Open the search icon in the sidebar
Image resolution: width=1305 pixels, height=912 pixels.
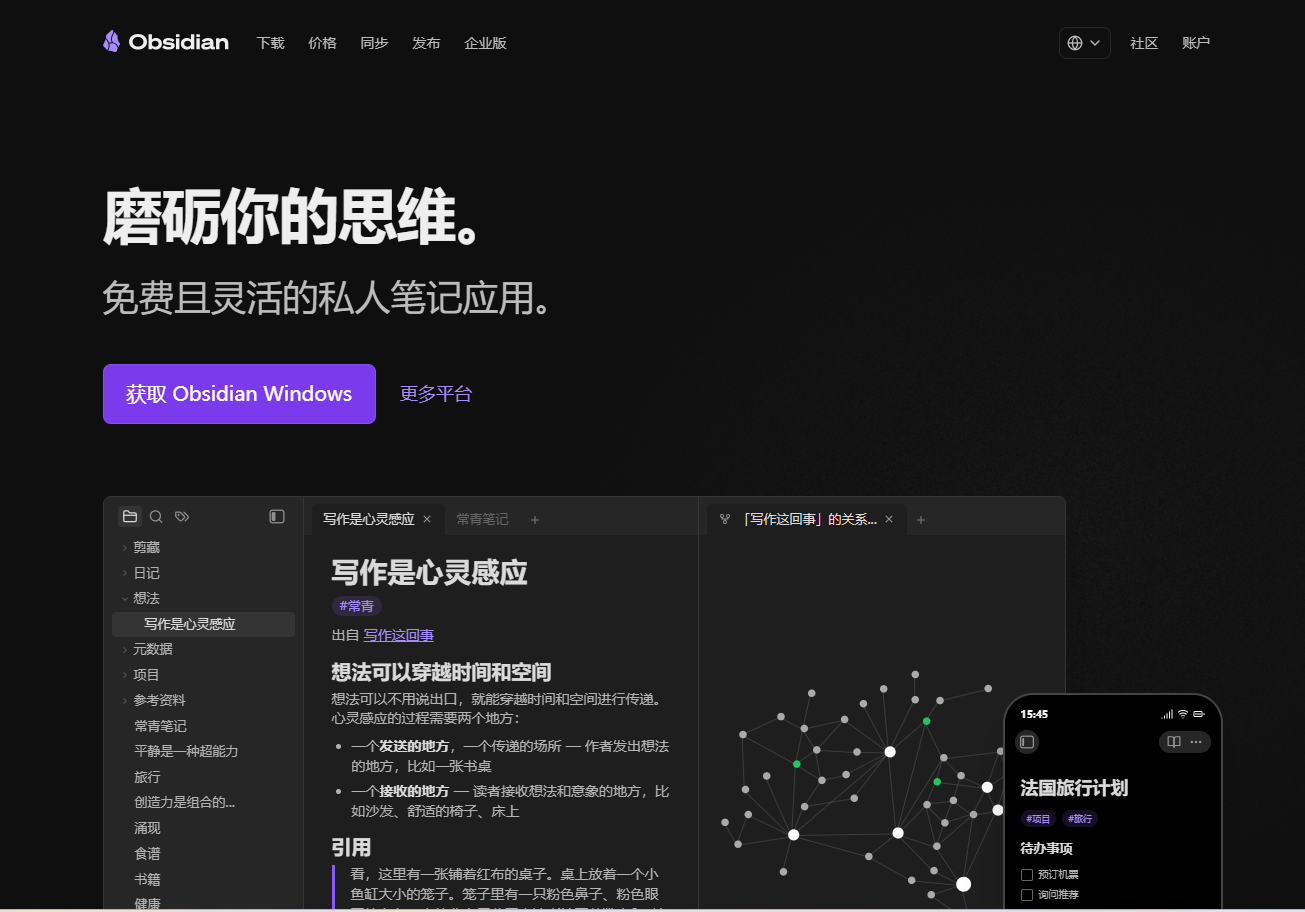pos(156,516)
